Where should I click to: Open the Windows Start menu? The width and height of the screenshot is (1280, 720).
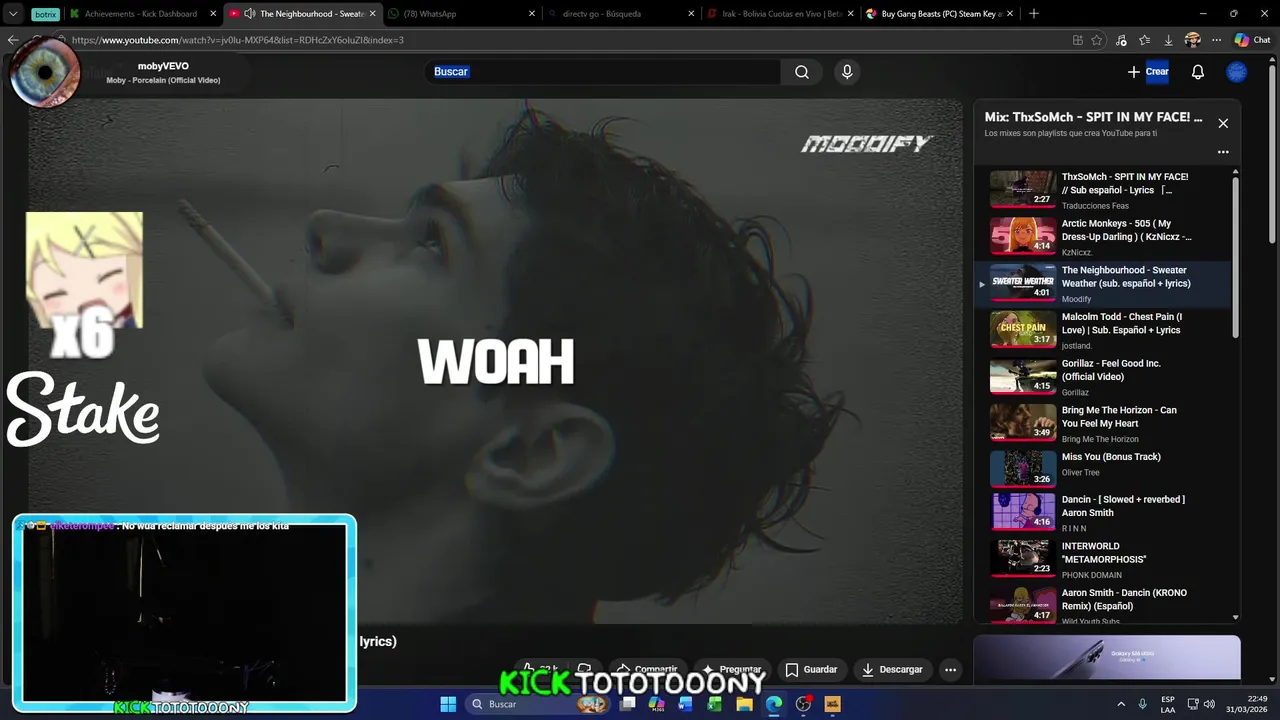[x=448, y=704]
